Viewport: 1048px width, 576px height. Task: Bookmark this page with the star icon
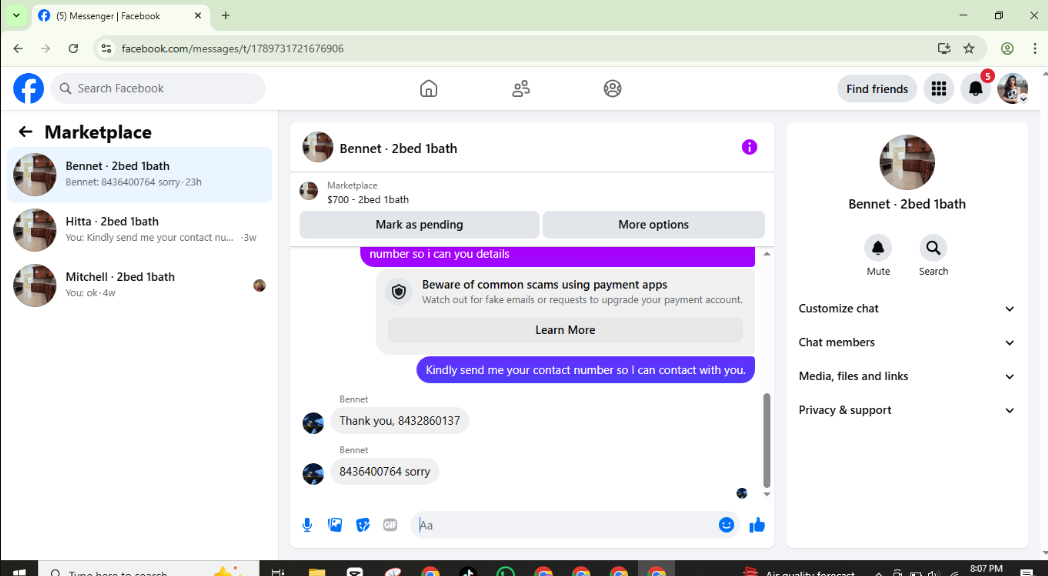coord(968,48)
